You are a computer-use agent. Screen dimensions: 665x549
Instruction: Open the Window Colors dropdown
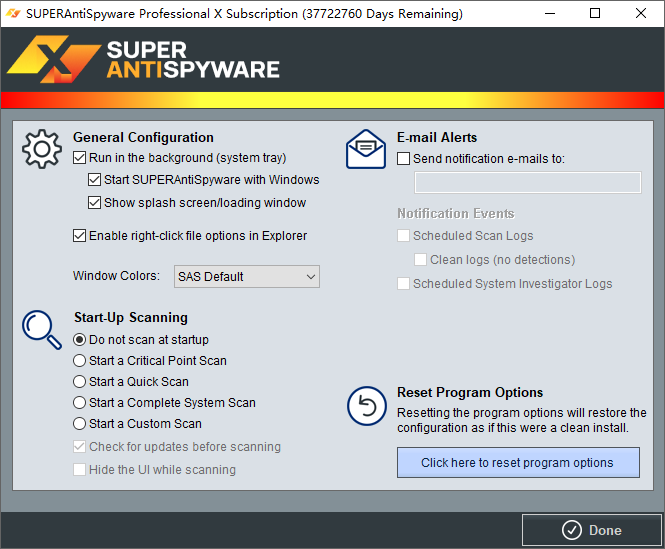tap(247, 277)
